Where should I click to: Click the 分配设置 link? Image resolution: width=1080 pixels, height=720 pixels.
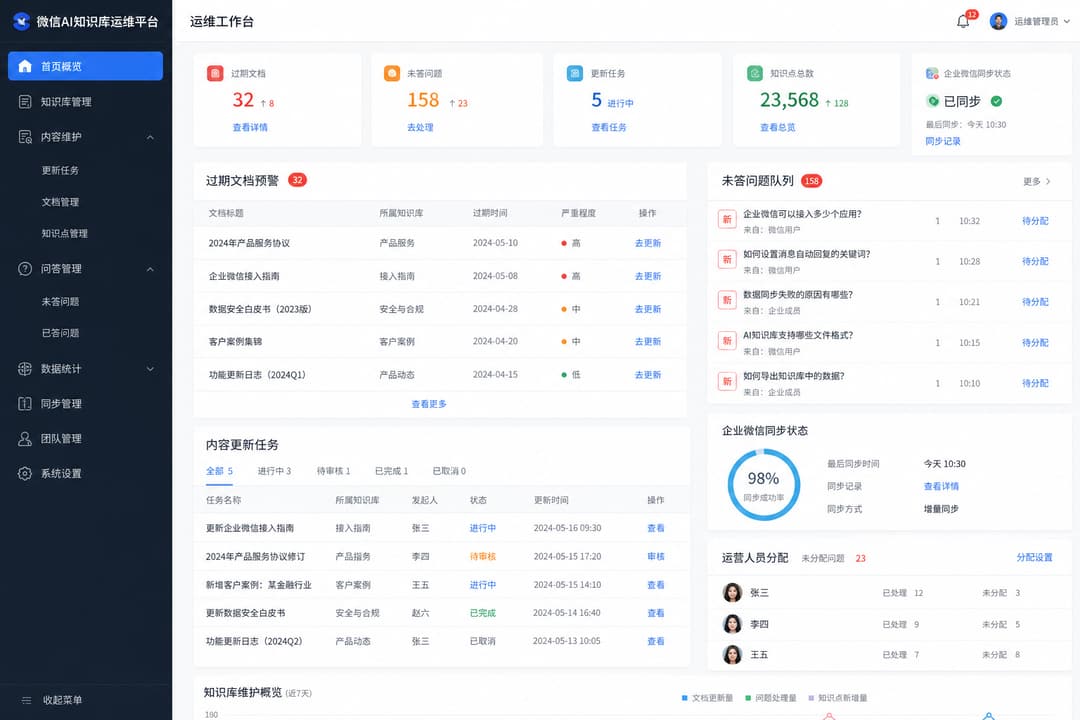click(1035, 557)
